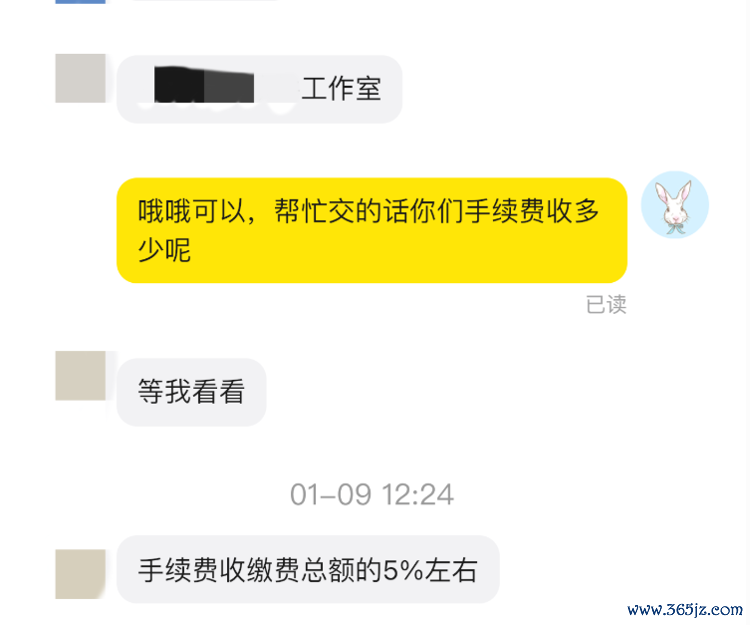Click the dark grey redacted block before 工作室
The height and width of the screenshot is (625, 750).
coord(229,86)
